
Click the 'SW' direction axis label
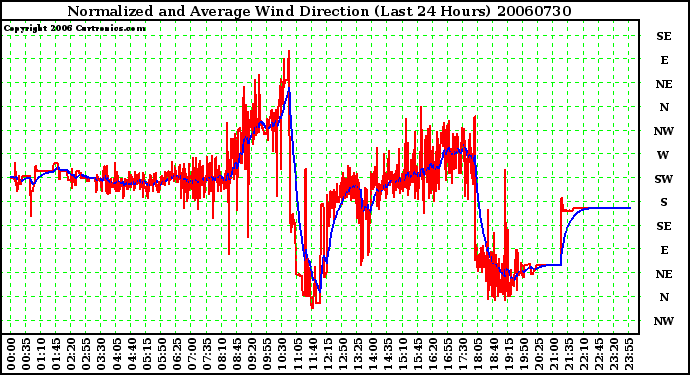click(663, 179)
